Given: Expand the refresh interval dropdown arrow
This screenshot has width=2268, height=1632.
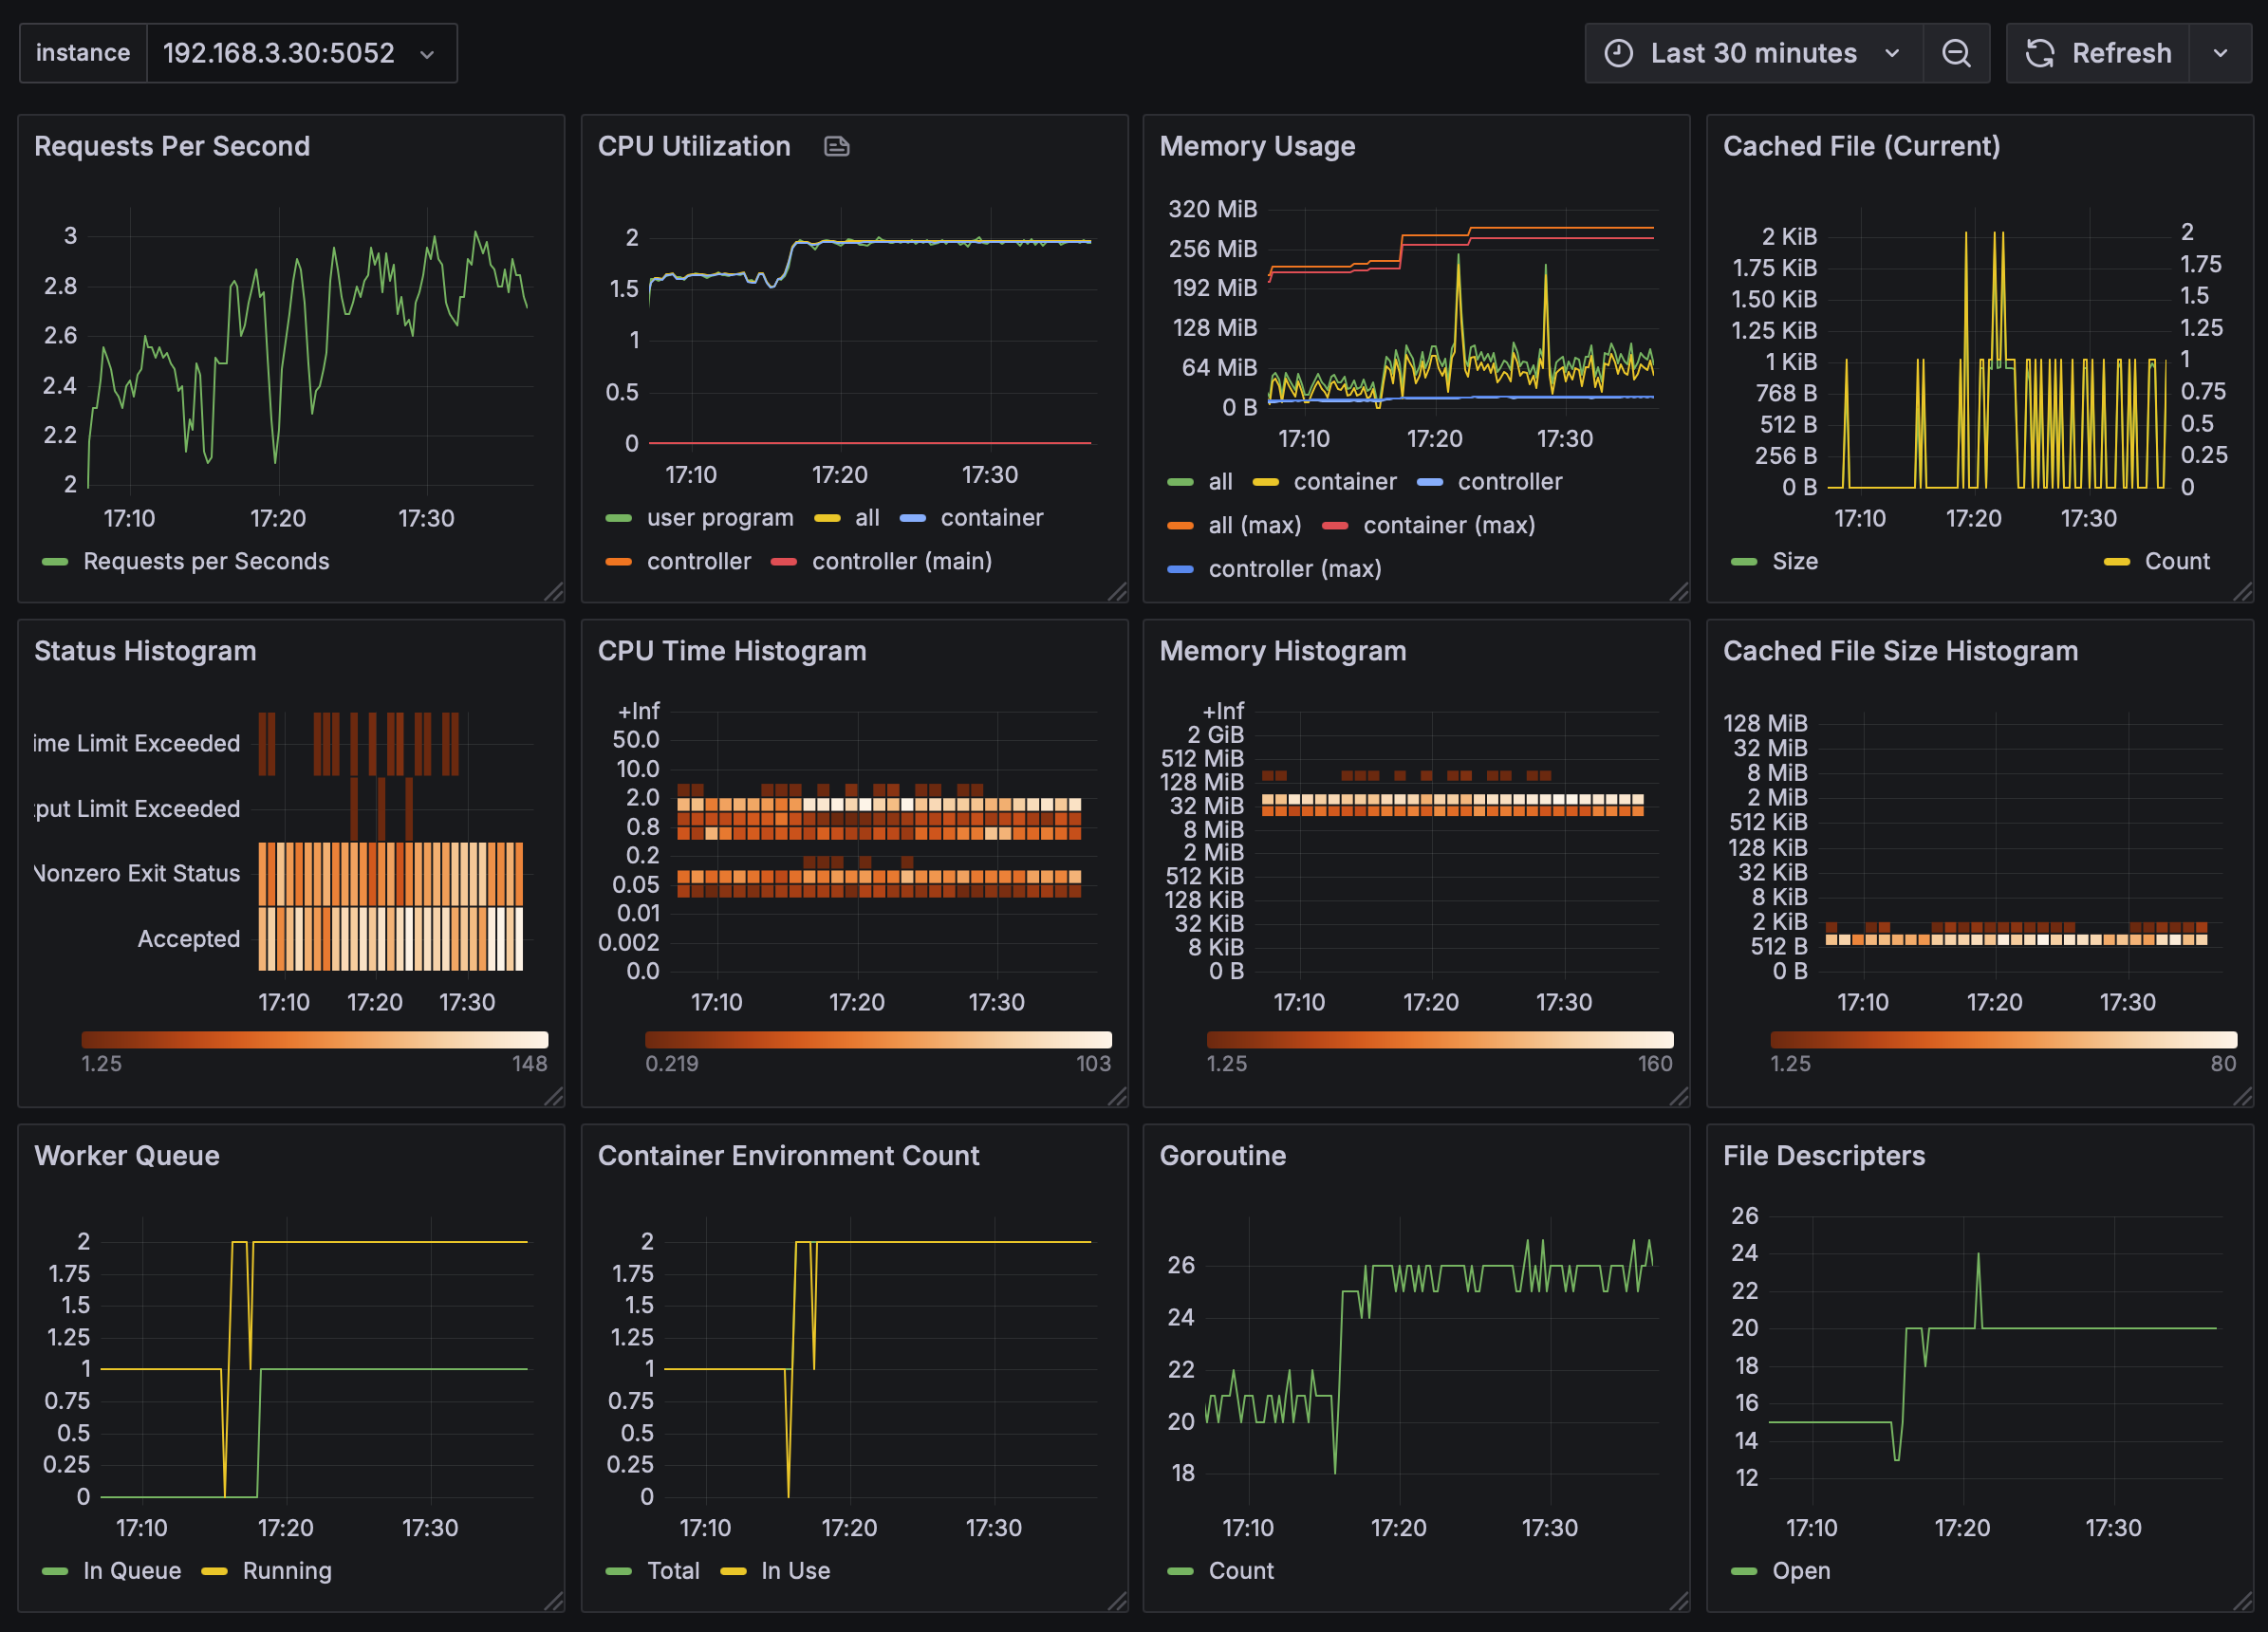Looking at the screenshot, I should pyautogui.click(x=2220, y=53).
